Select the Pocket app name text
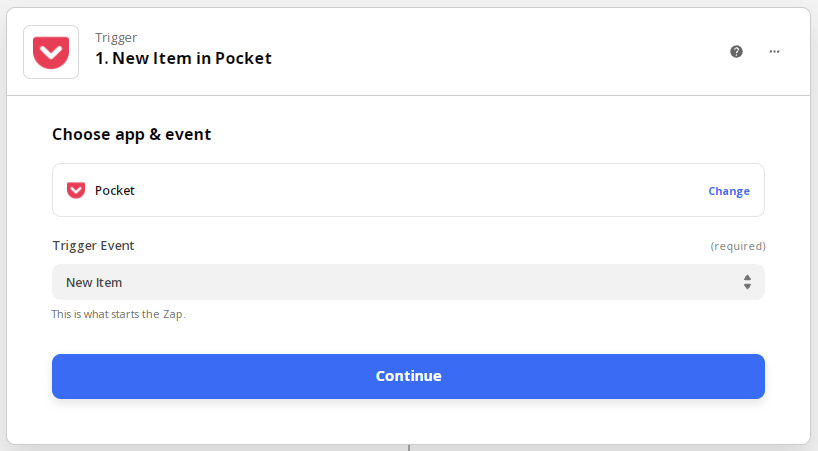 point(114,191)
